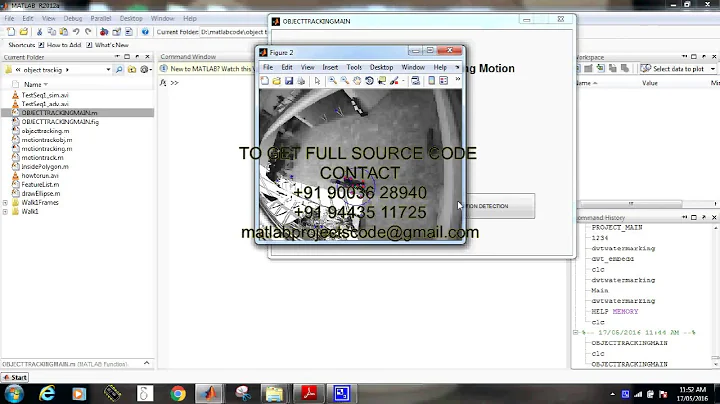Click Paste icon in MATLAB toolbar

click(64, 32)
